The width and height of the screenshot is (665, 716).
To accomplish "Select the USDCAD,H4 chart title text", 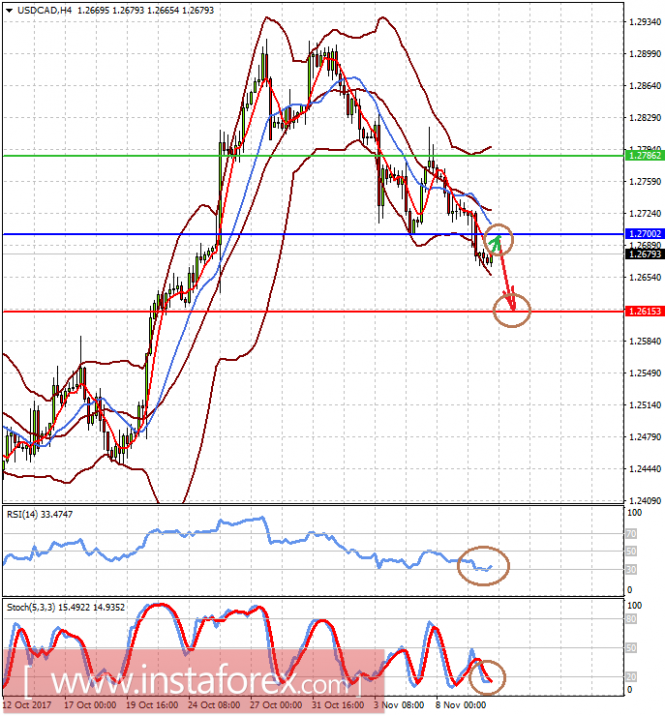I will point(47,10).
